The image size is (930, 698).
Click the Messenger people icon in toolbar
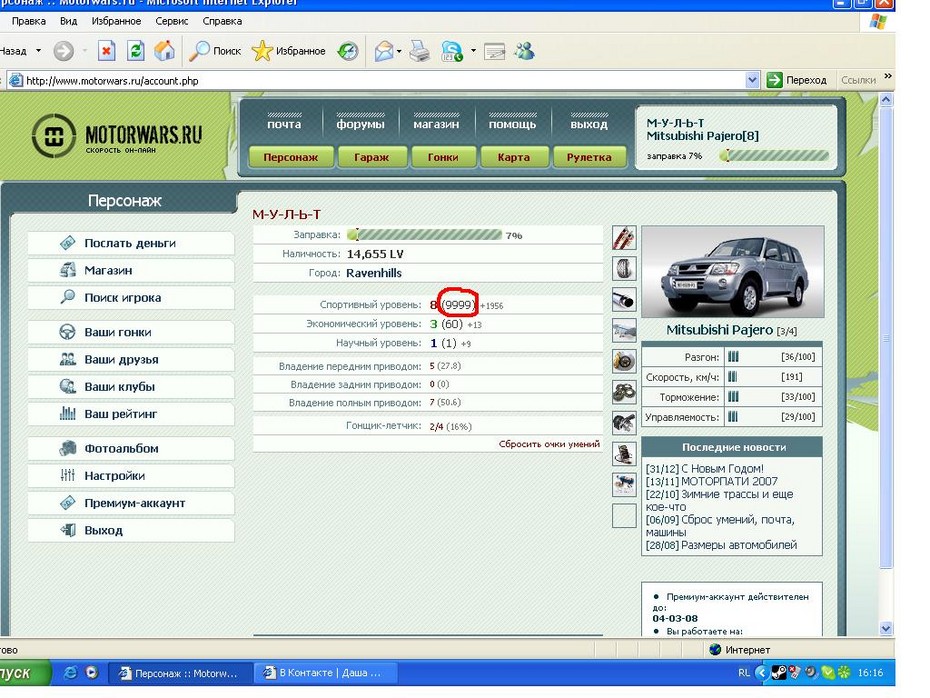tap(524, 52)
